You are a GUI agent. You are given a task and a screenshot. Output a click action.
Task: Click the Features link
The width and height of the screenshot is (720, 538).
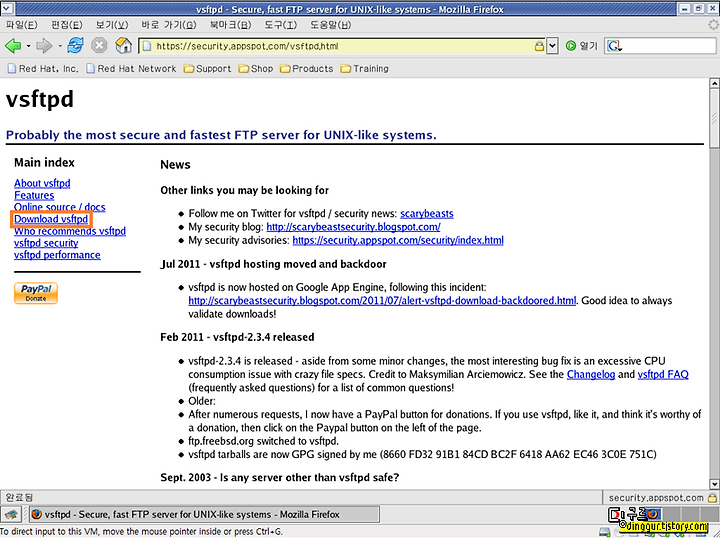34,195
